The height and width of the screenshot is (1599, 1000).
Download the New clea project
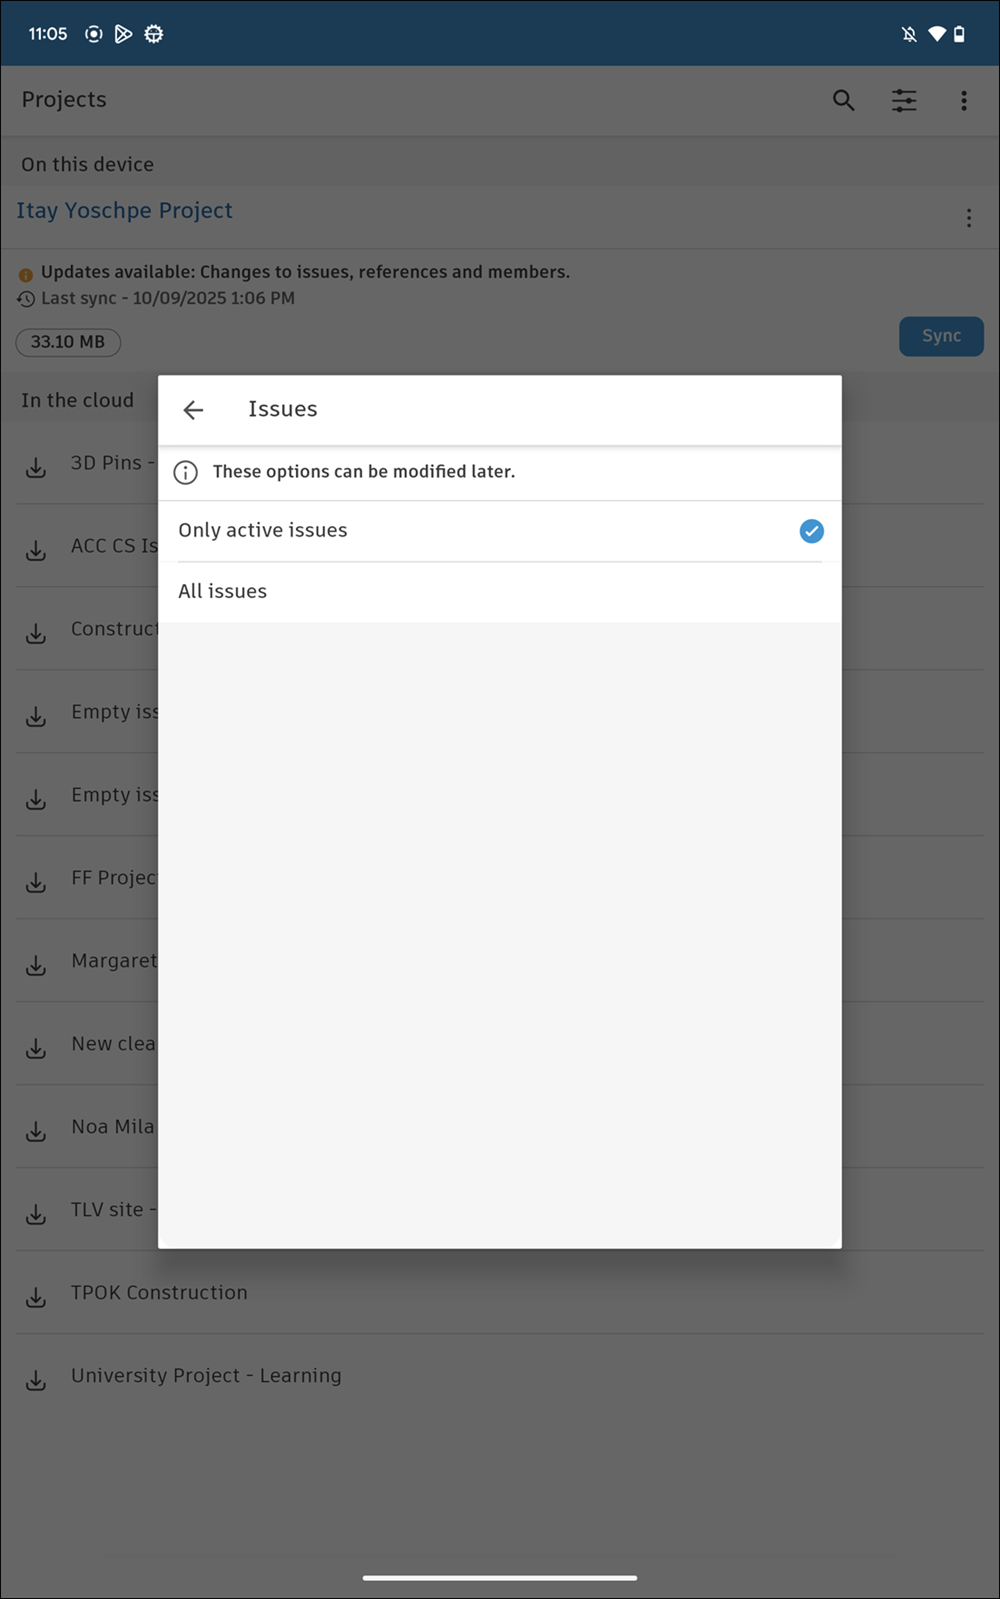click(36, 1048)
